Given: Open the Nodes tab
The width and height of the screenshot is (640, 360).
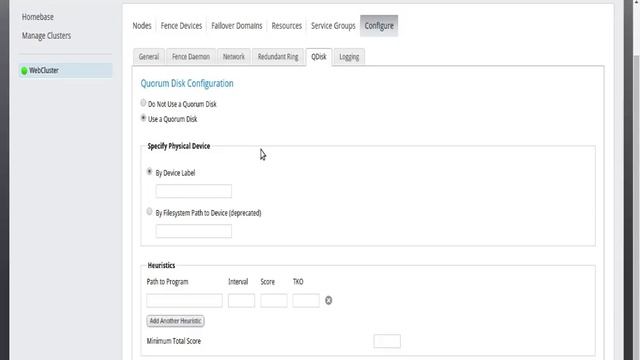Looking at the screenshot, I should coord(142,26).
